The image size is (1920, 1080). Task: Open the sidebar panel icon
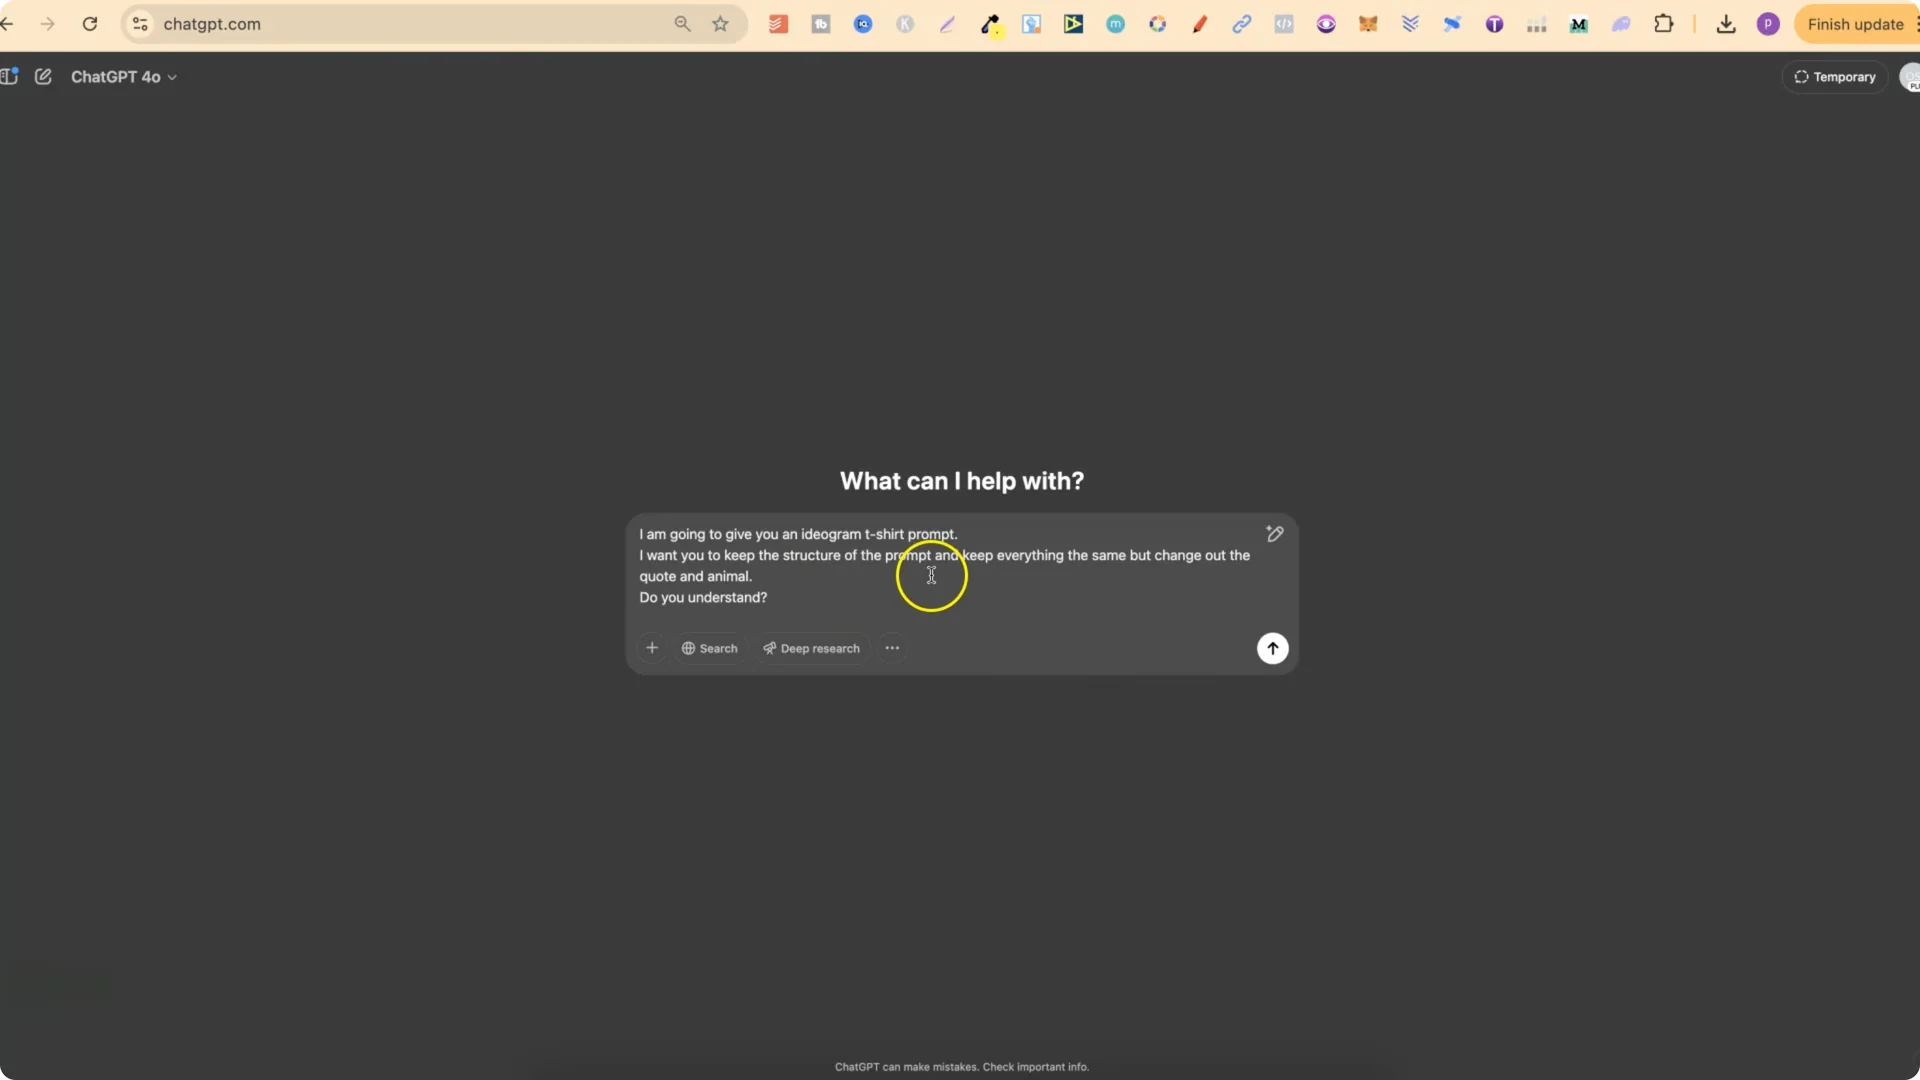point(10,76)
